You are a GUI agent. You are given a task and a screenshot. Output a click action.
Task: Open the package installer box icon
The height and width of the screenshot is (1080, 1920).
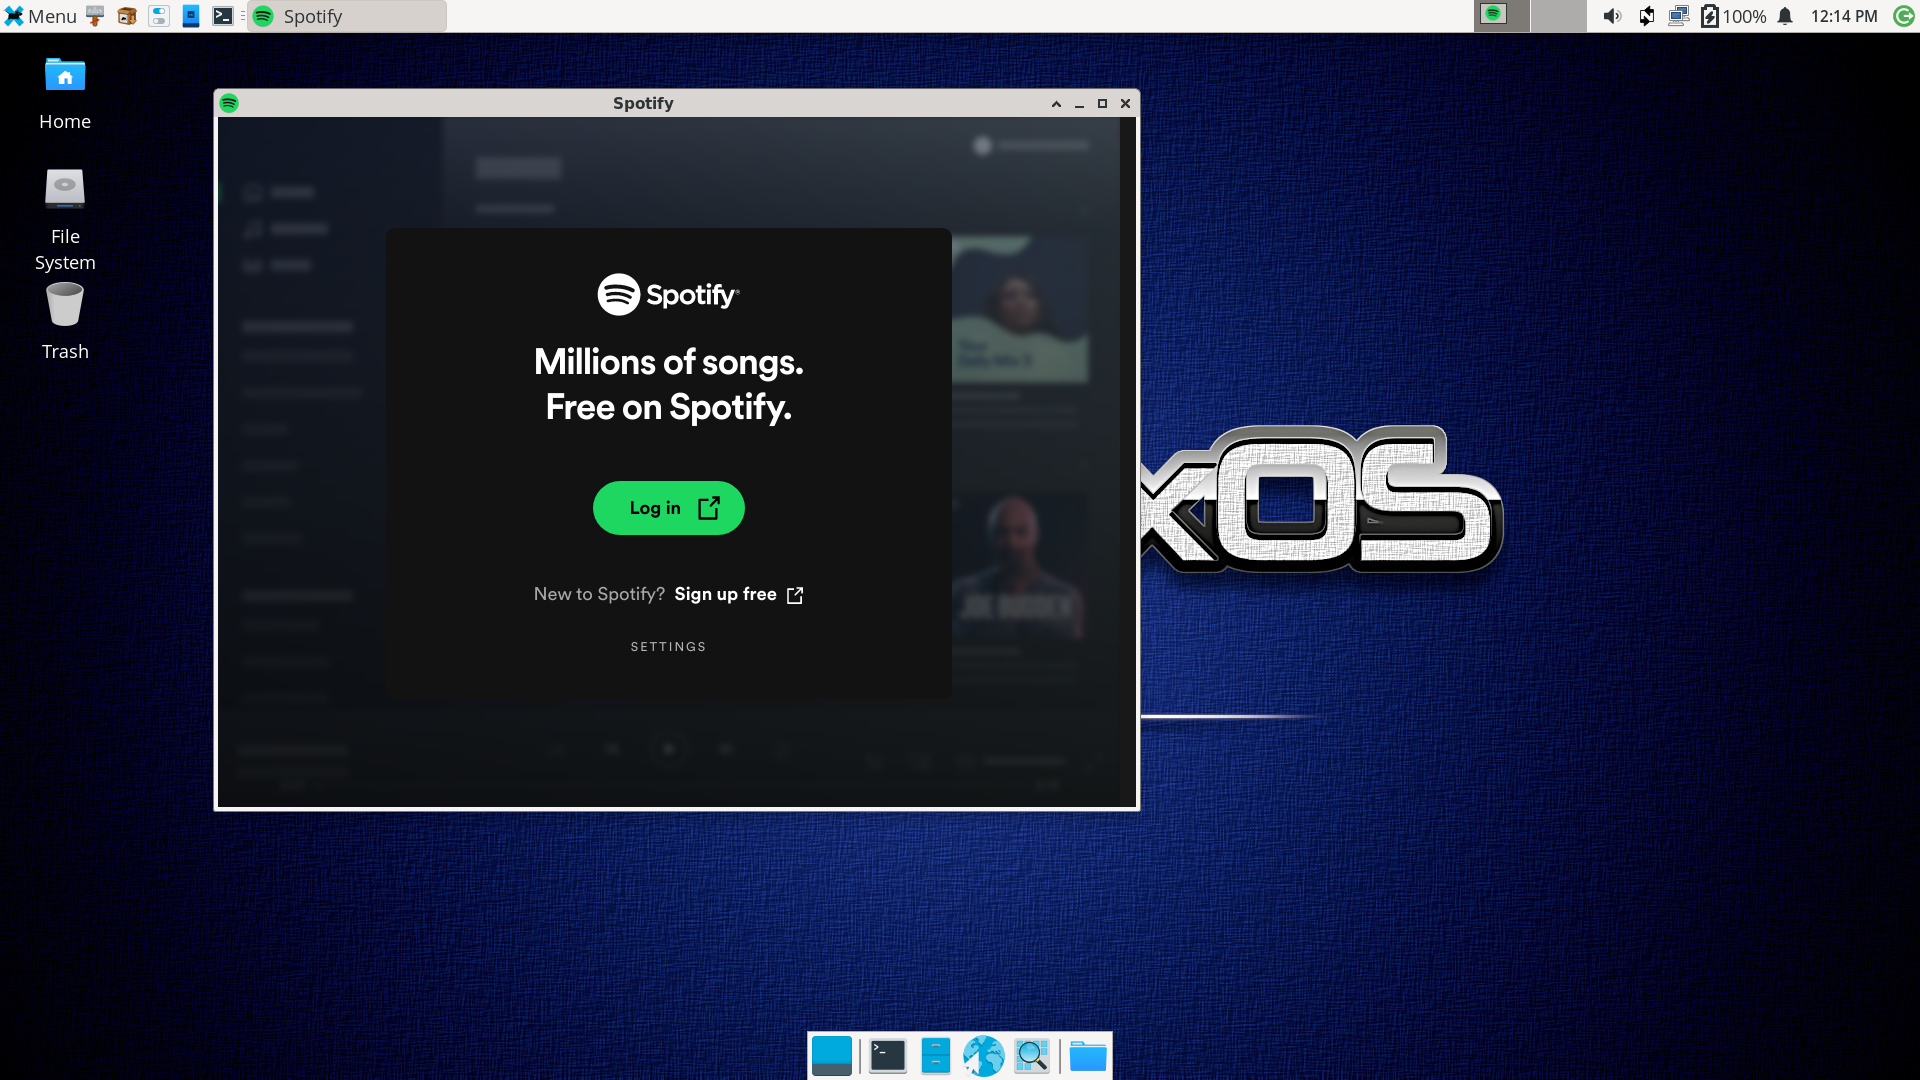click(x=127, y=16)
